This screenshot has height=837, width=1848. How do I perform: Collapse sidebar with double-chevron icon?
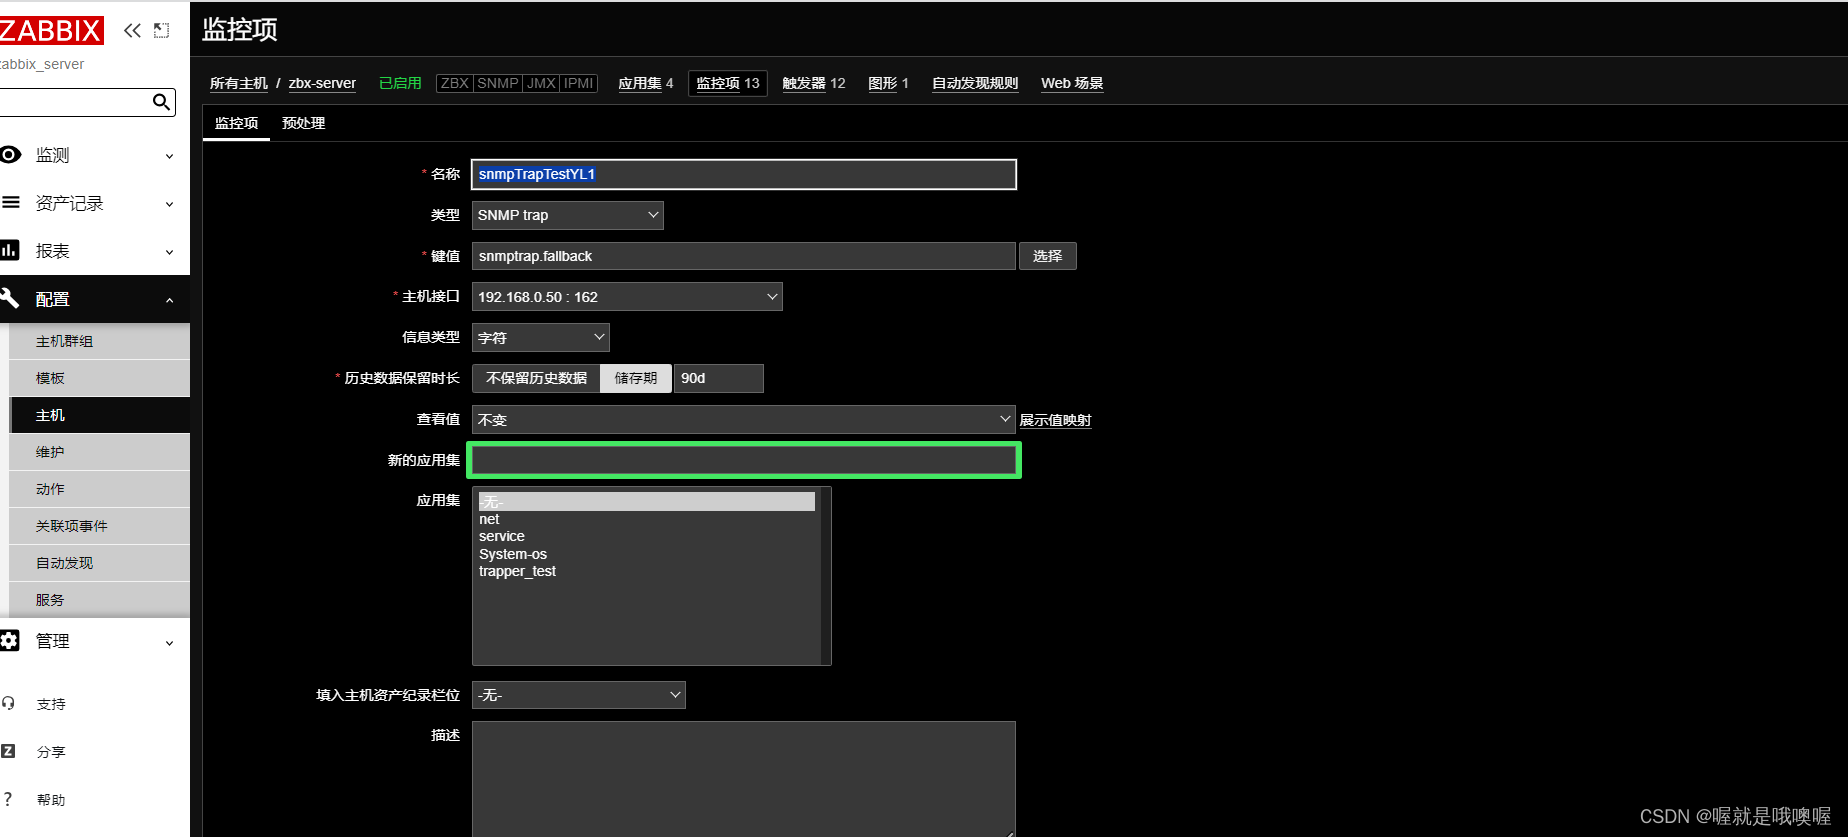[x=132, y=31]
